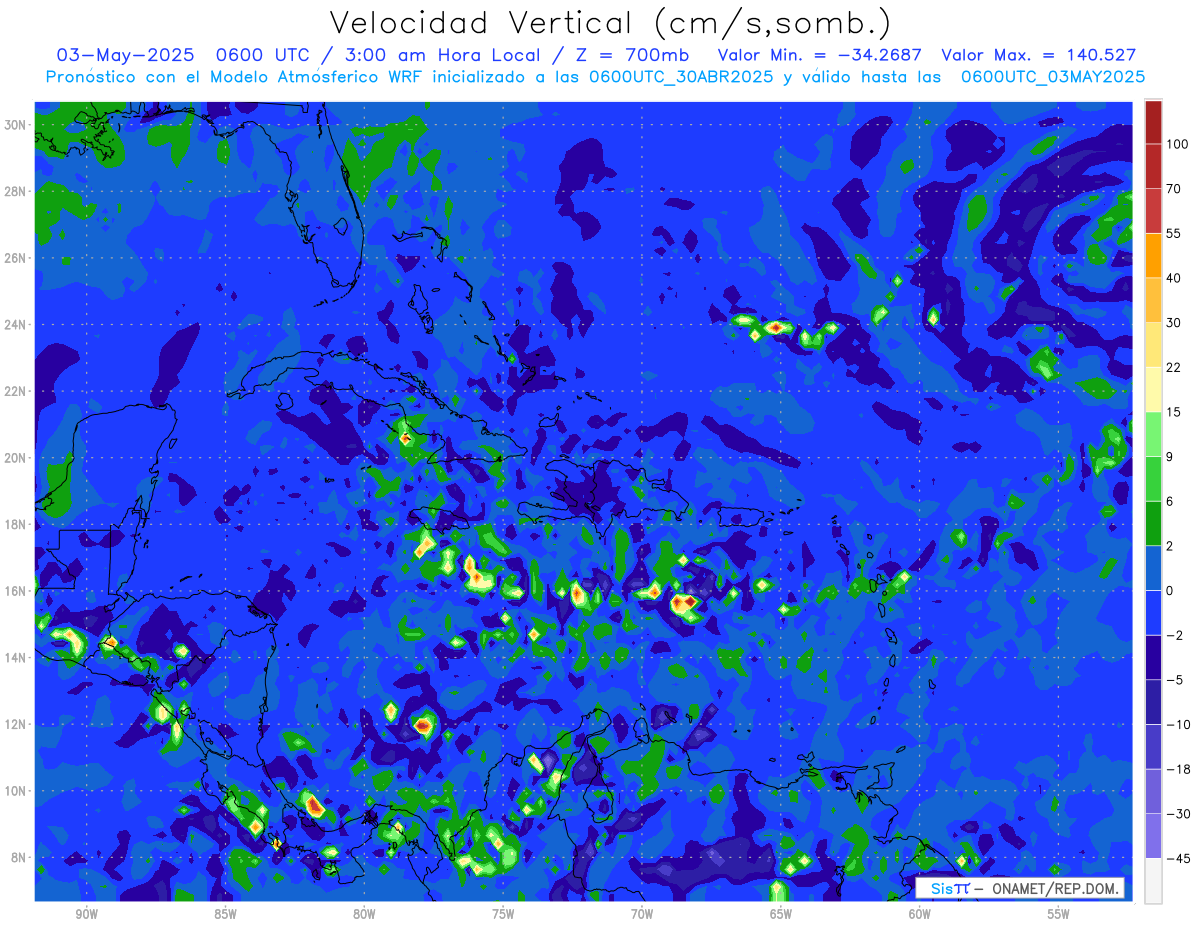Pick the colorbar swatch between -18 and -10
The image size is (1200, 927).
point(1153,746)
